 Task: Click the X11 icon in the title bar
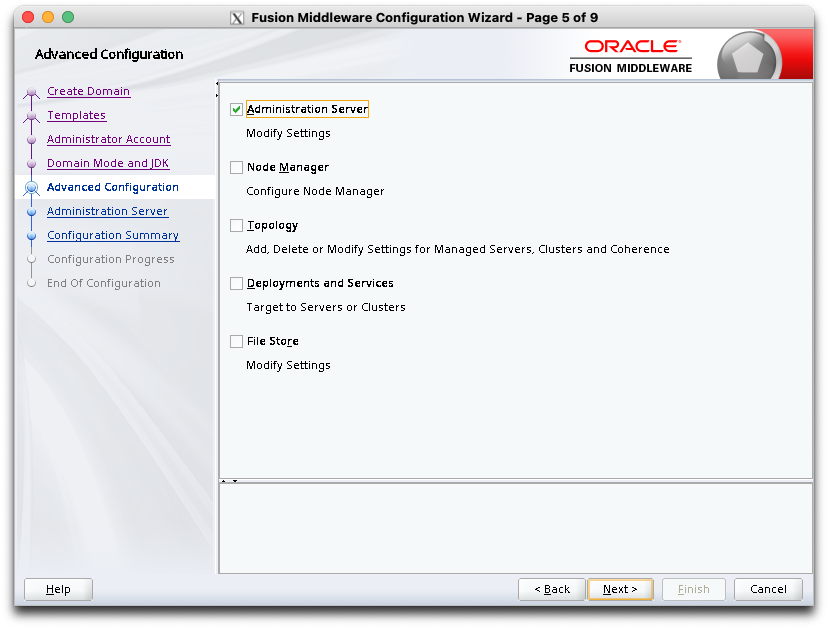237,18
